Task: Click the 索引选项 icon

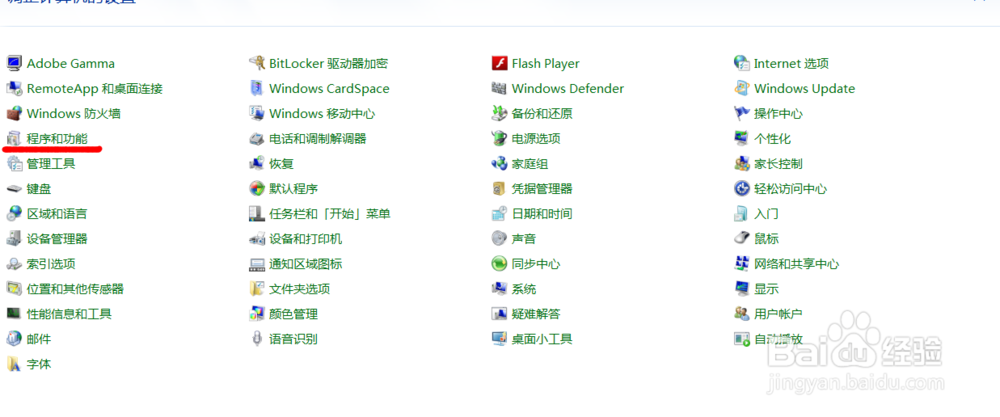Action: [14, 263]
